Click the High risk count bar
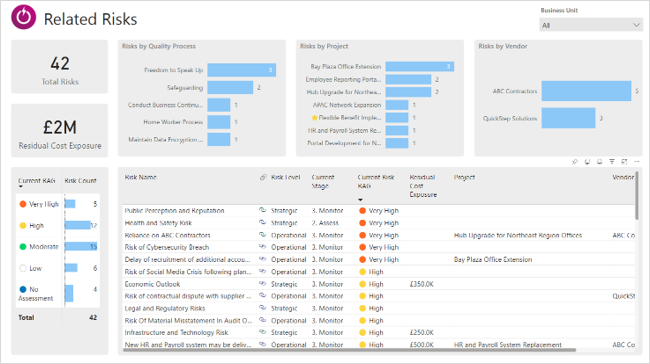Image resolution: width=650 pixels, height=364 pixels. 78,226
